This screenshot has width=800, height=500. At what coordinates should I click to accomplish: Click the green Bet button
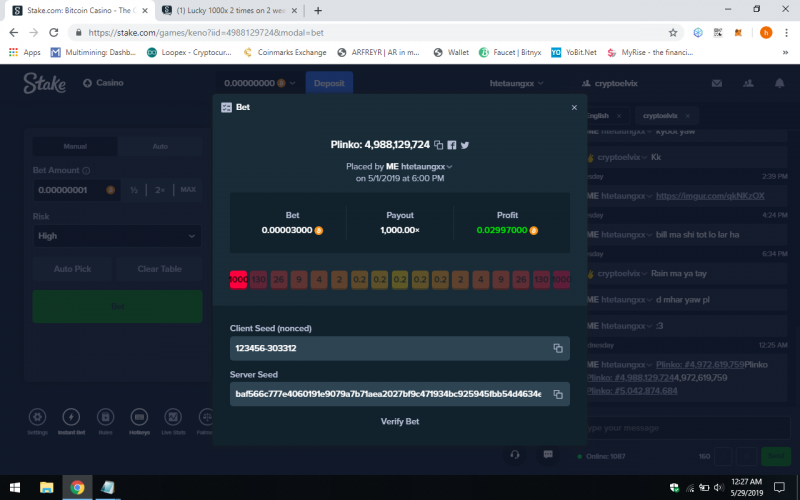[x=117, y=306]
